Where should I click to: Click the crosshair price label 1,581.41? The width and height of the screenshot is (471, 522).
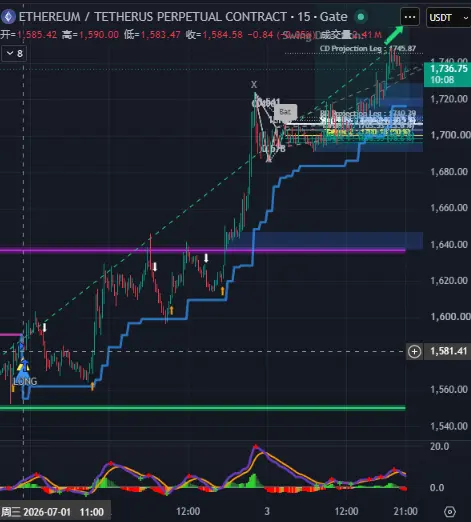[448, 351]
